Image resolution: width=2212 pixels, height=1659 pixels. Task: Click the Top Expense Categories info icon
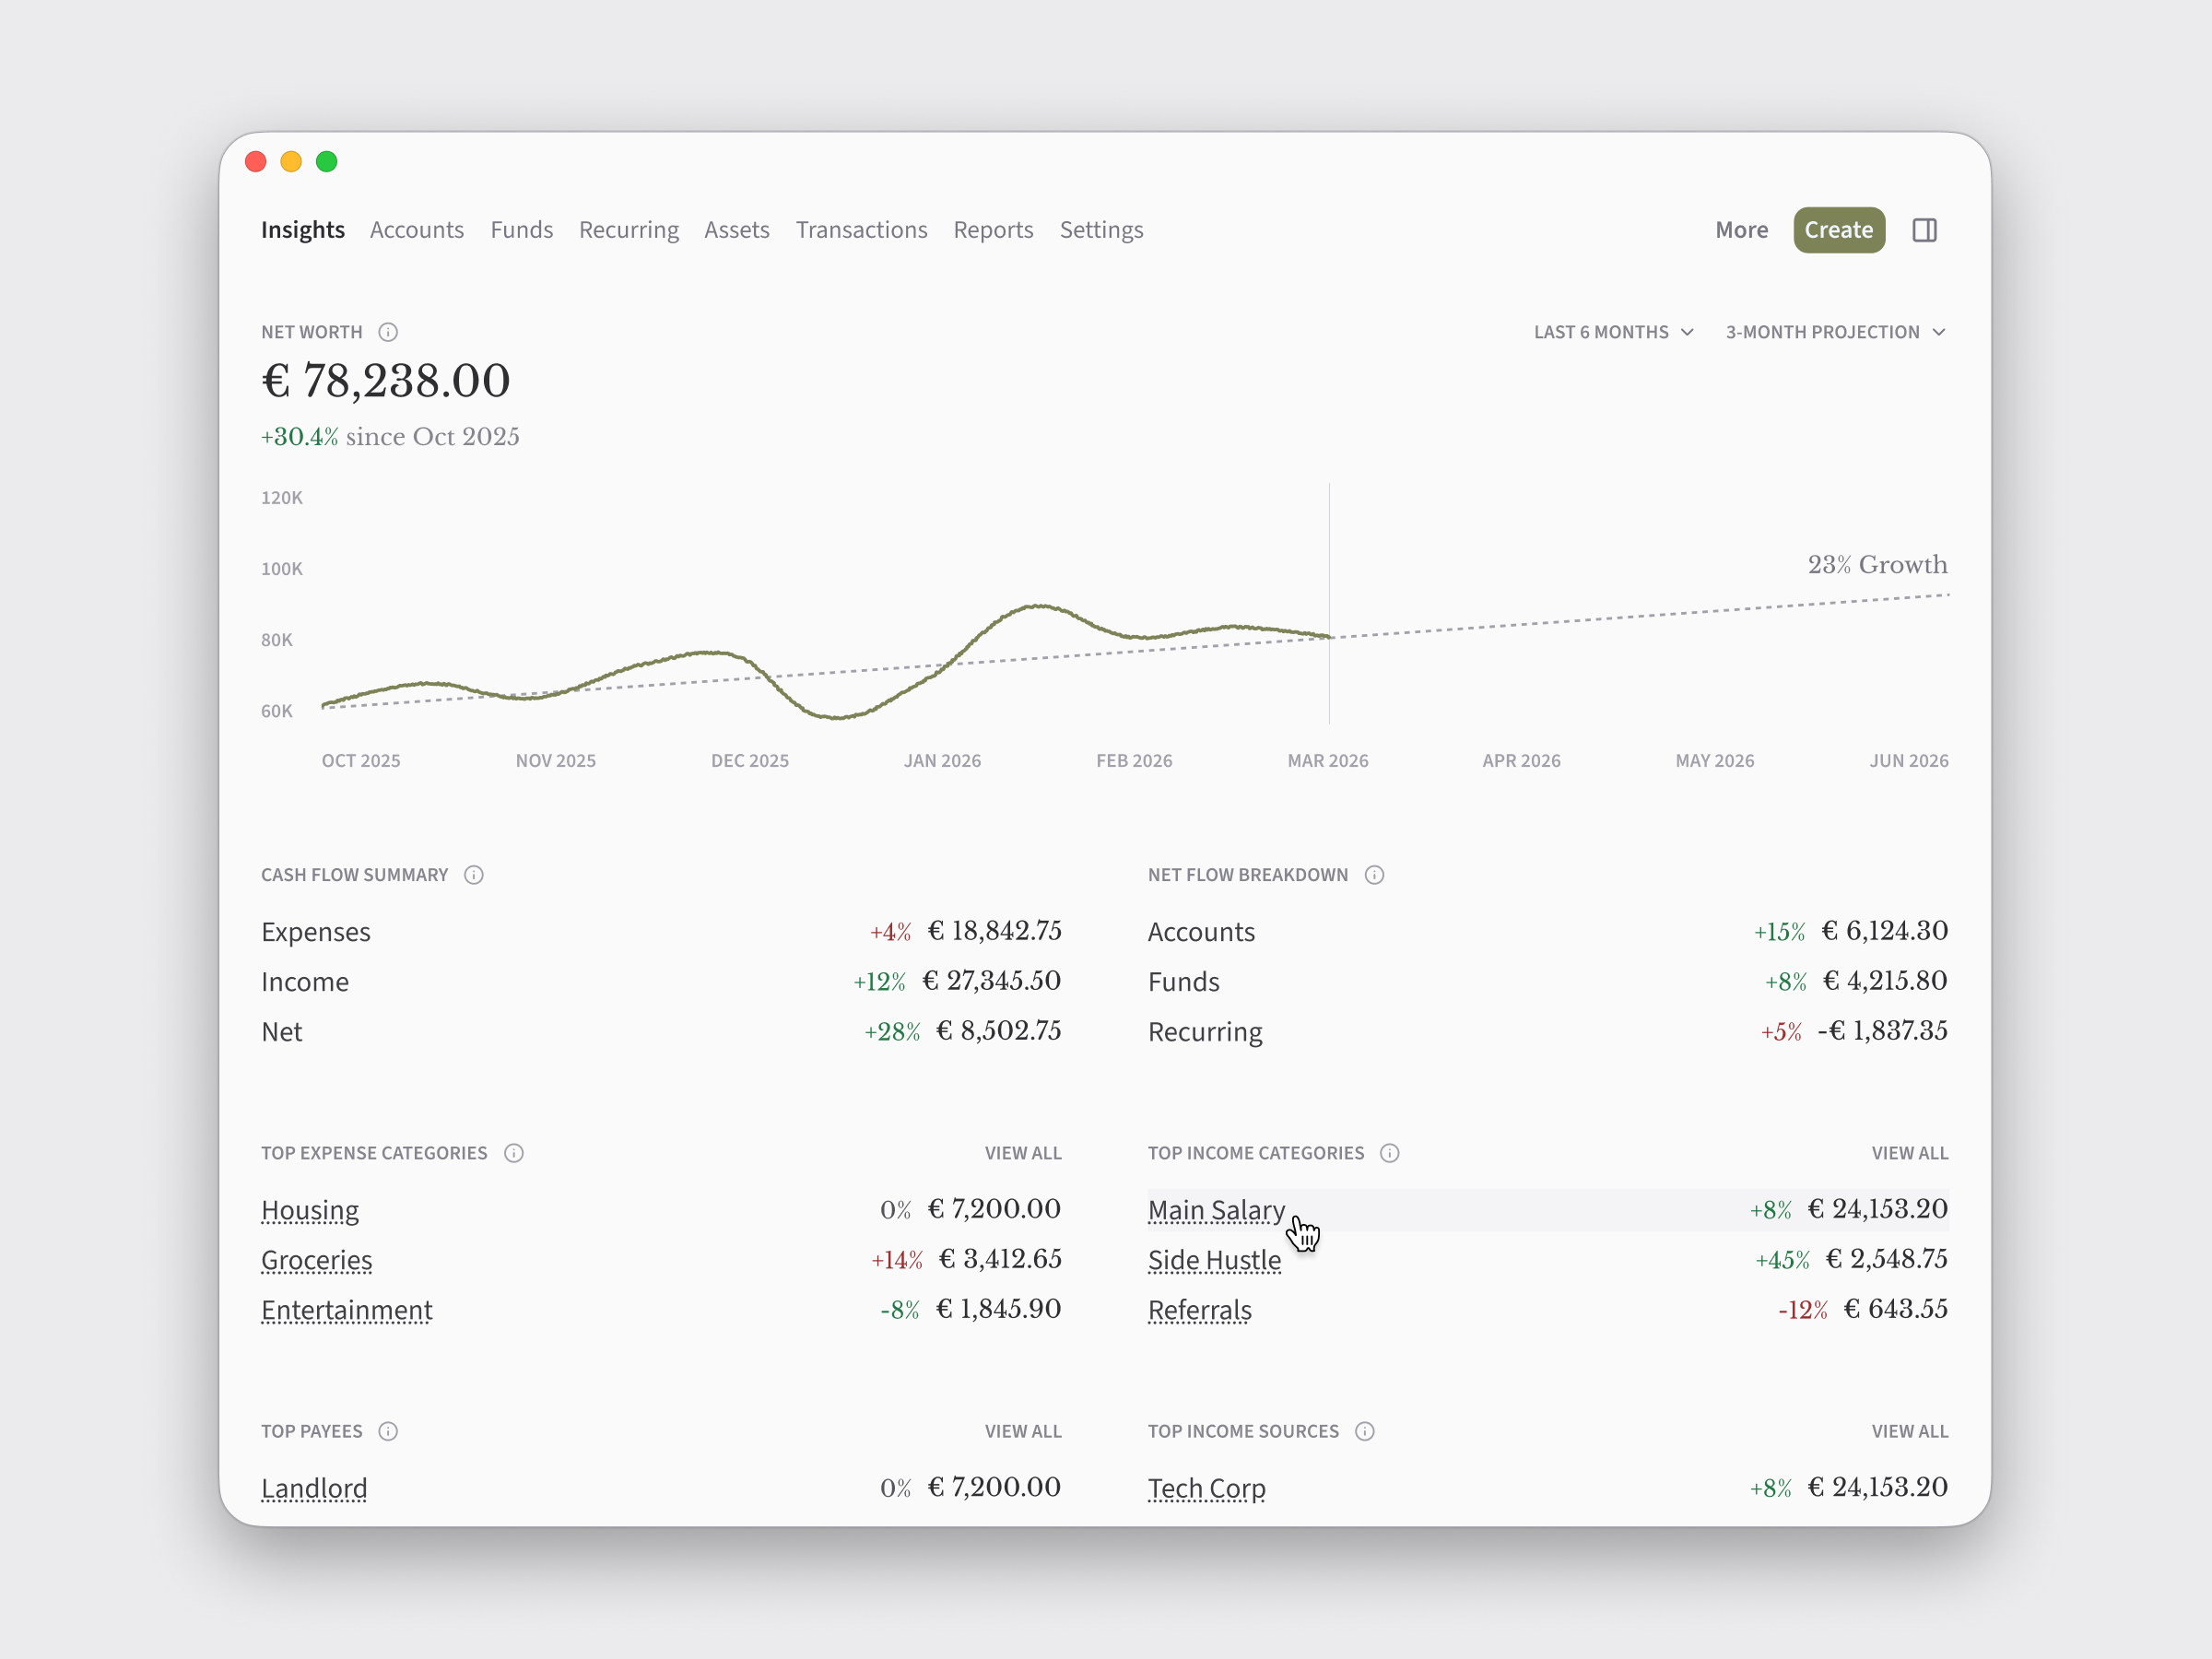coord(514,1152)
